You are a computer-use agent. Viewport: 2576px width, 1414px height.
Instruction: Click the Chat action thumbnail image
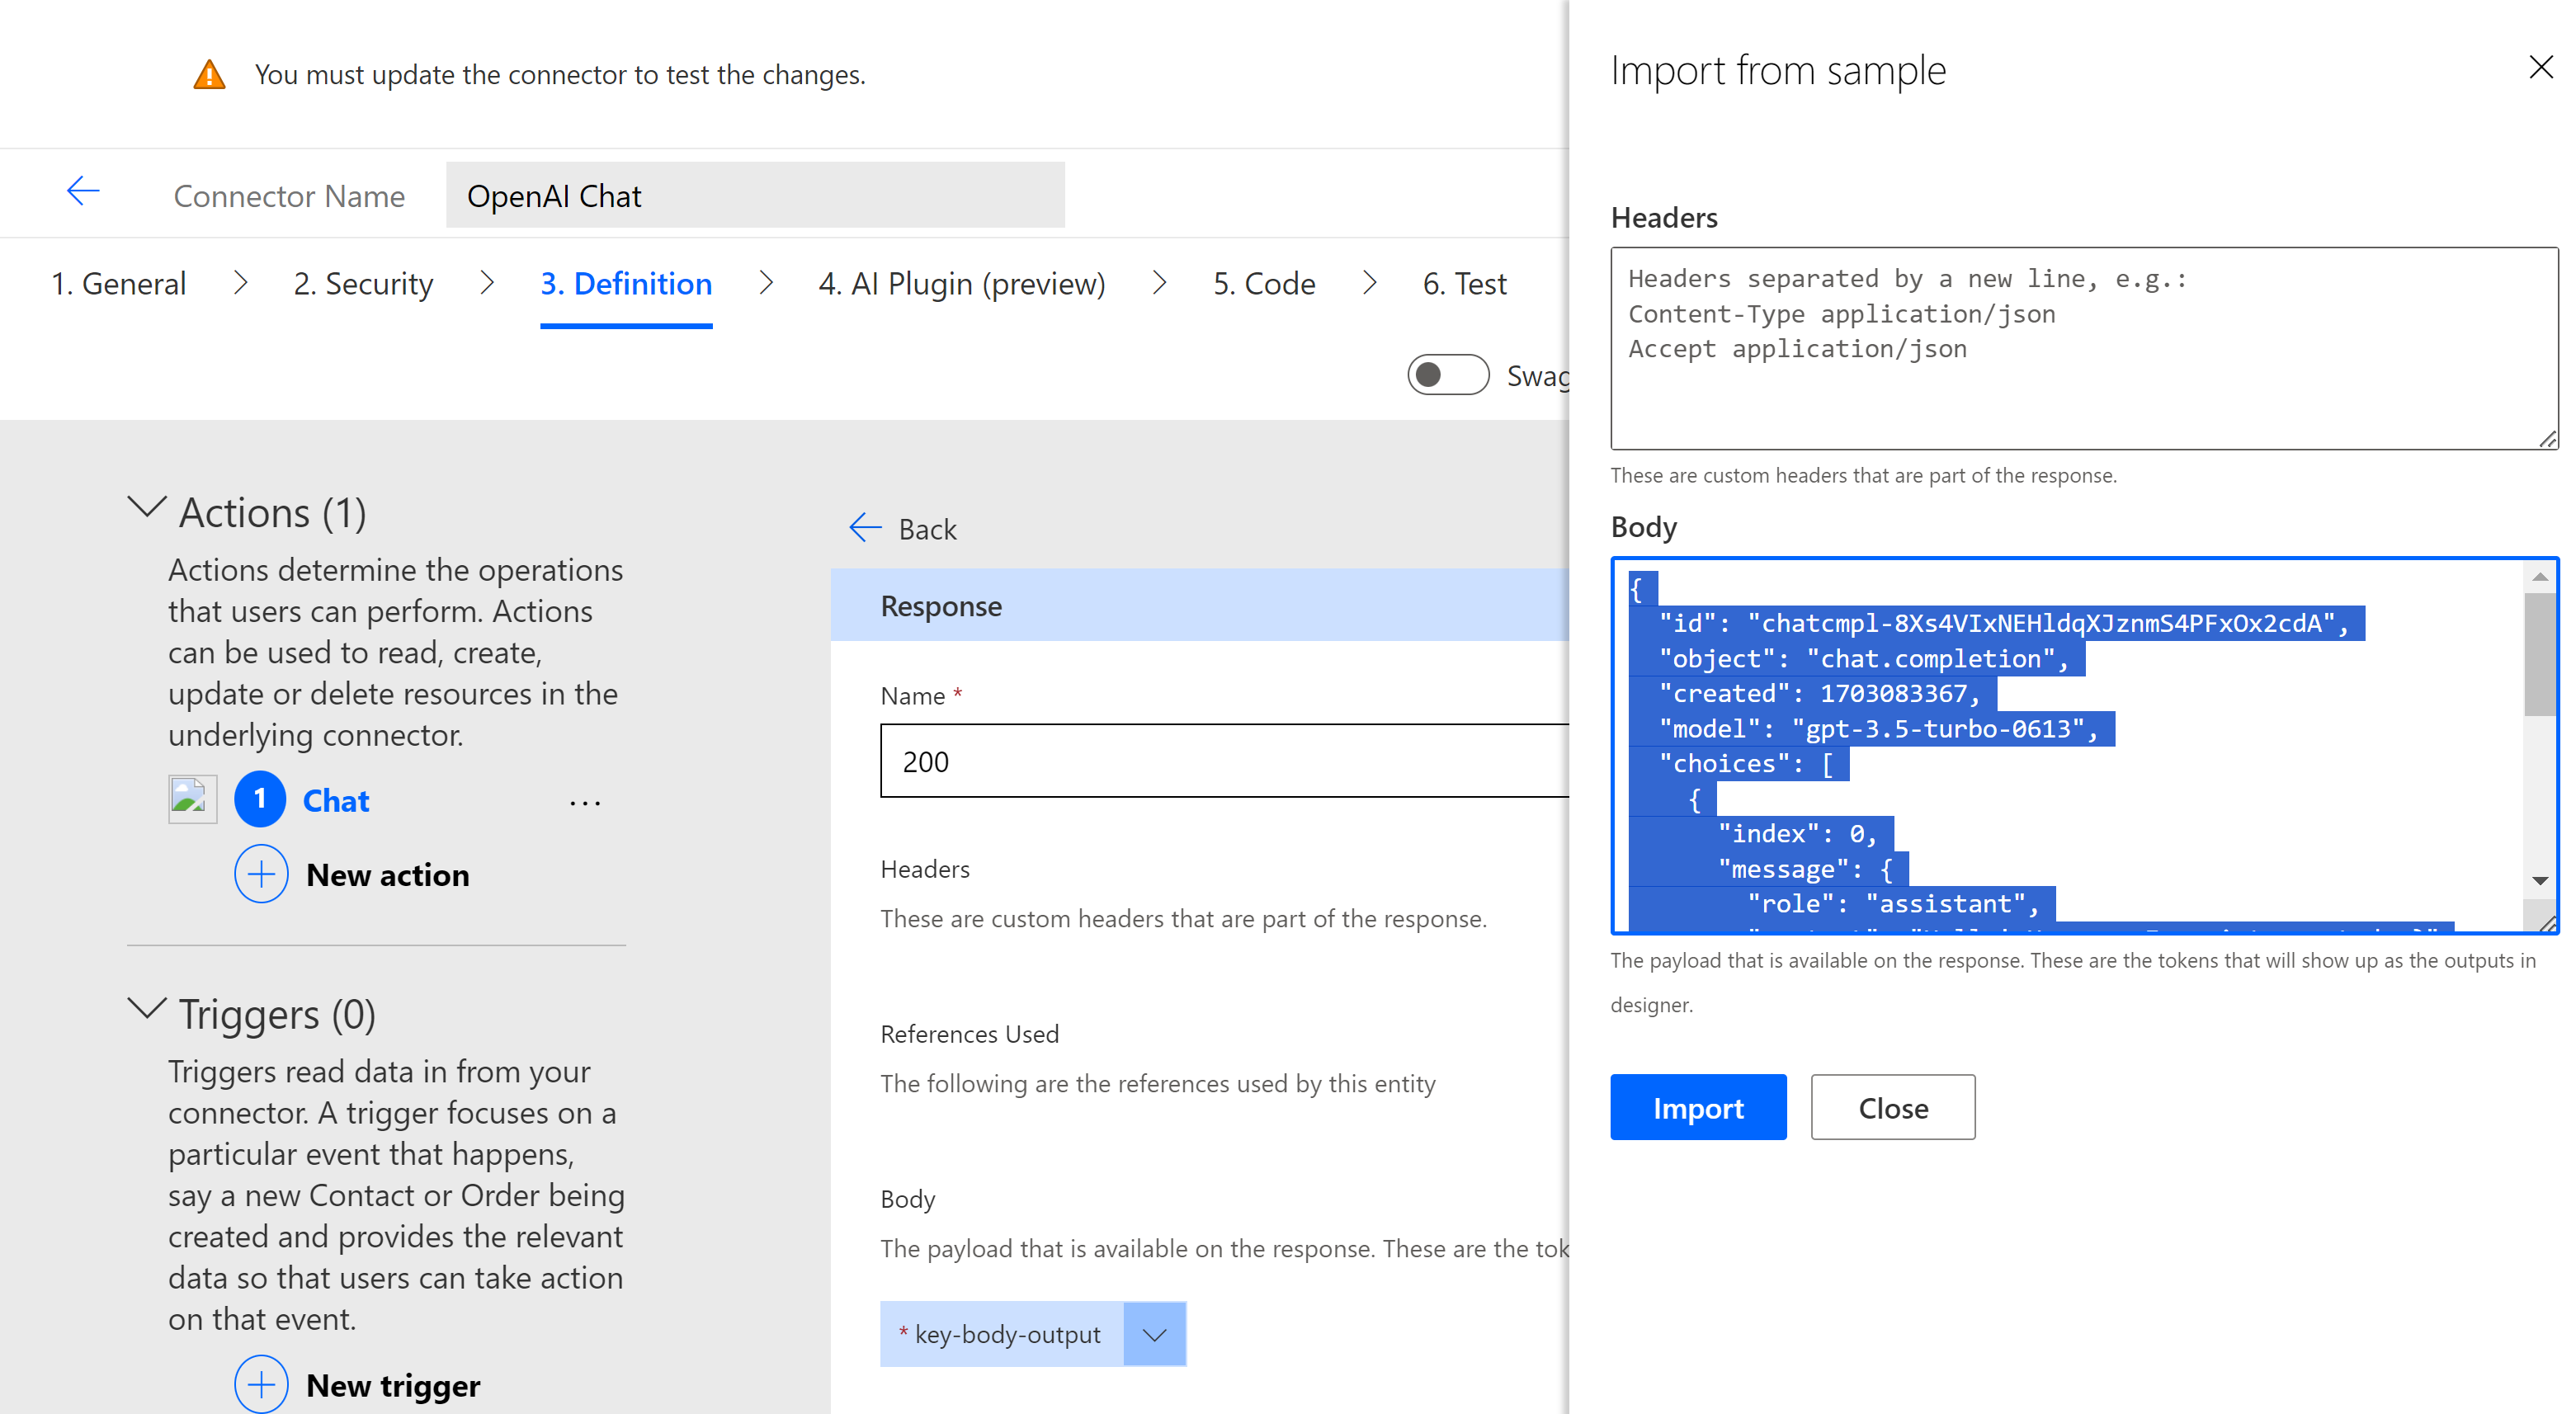tap(192, 800)
